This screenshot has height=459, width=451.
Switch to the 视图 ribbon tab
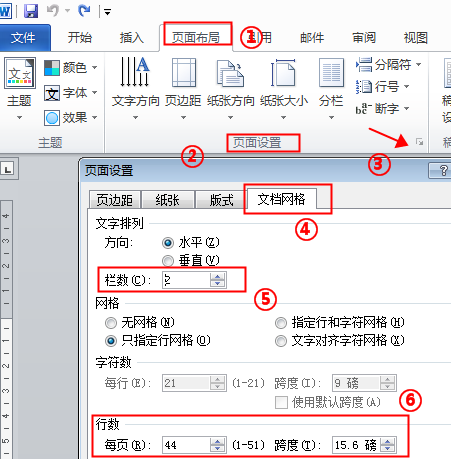coord(416,37)
